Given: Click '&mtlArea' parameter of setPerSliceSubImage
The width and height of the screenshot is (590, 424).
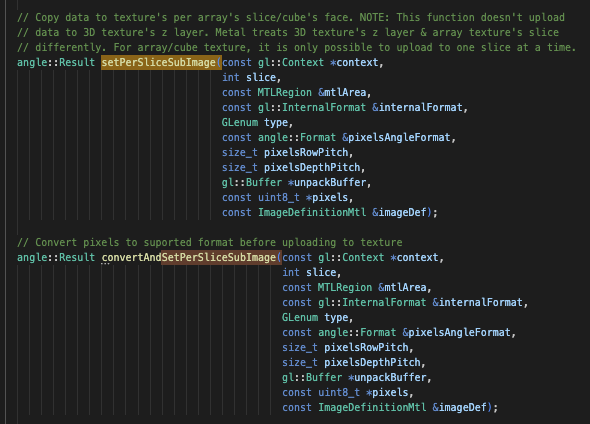Looking at the screenshot, I should pos(342,93).
